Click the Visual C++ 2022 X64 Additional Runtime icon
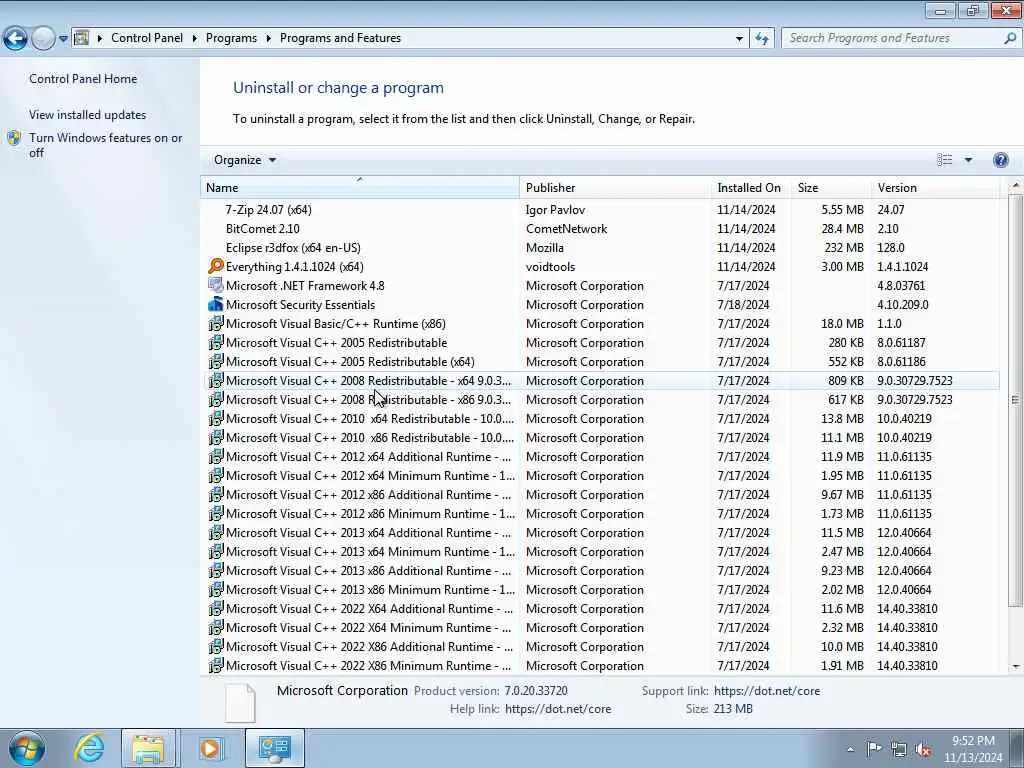Viewport: 1024px width, 768px height. tap(216, 608)
